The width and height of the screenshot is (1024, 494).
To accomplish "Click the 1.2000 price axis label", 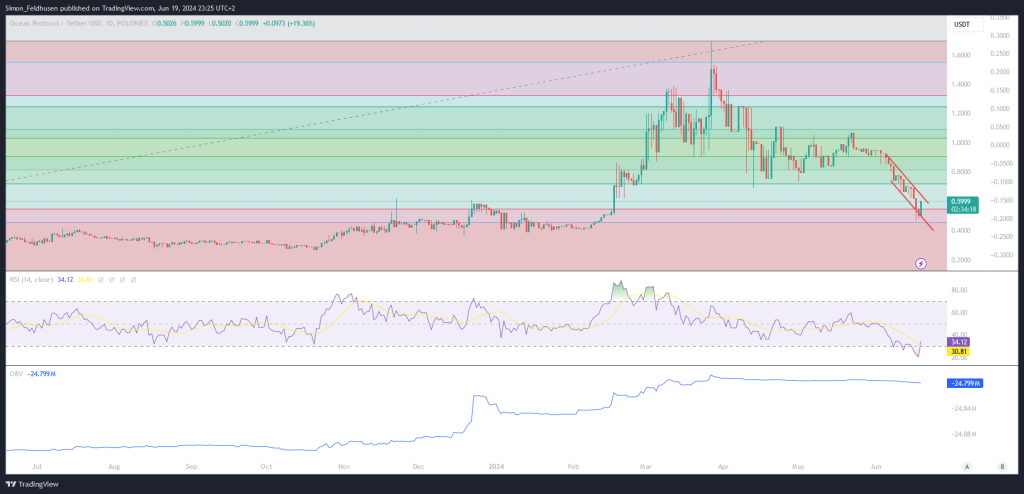I will pyautogui.click(x=961, y=113).
